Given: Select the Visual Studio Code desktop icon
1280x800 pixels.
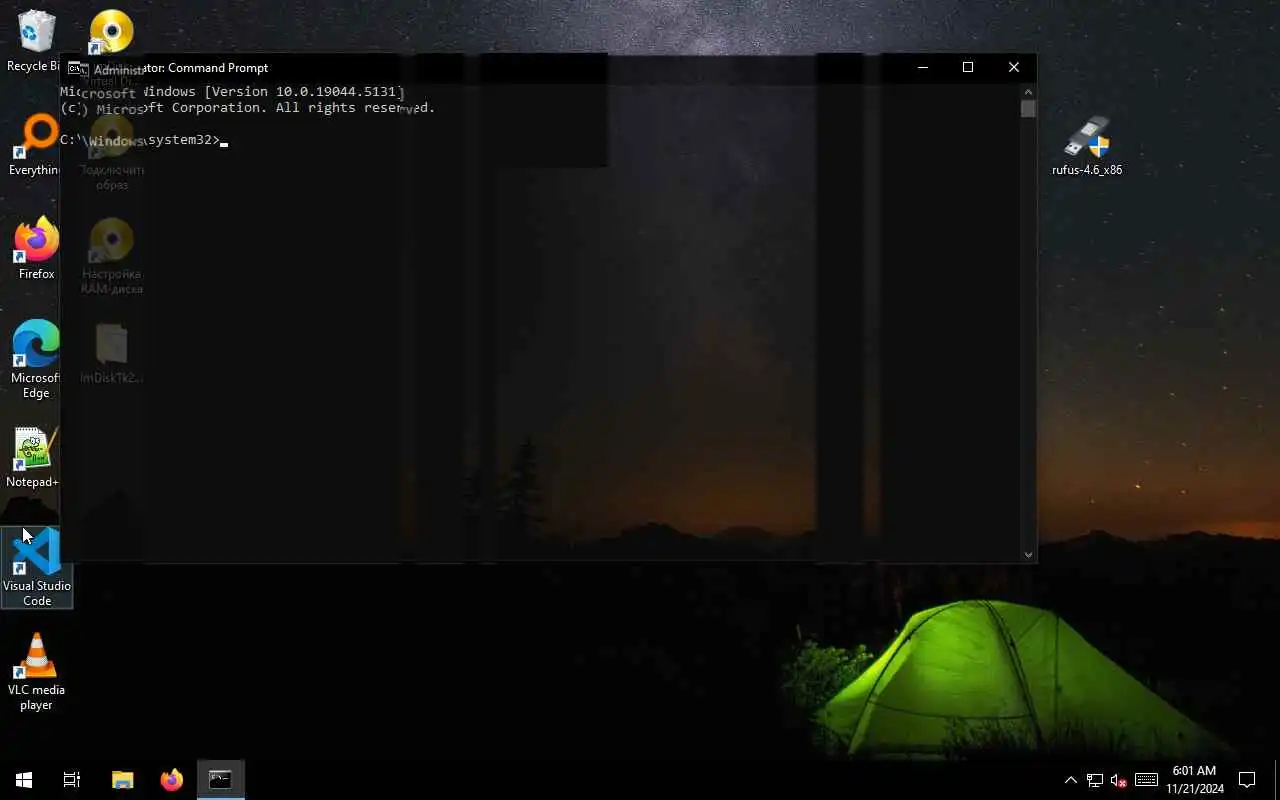Looking at the screenshot, I should [37, 567].
